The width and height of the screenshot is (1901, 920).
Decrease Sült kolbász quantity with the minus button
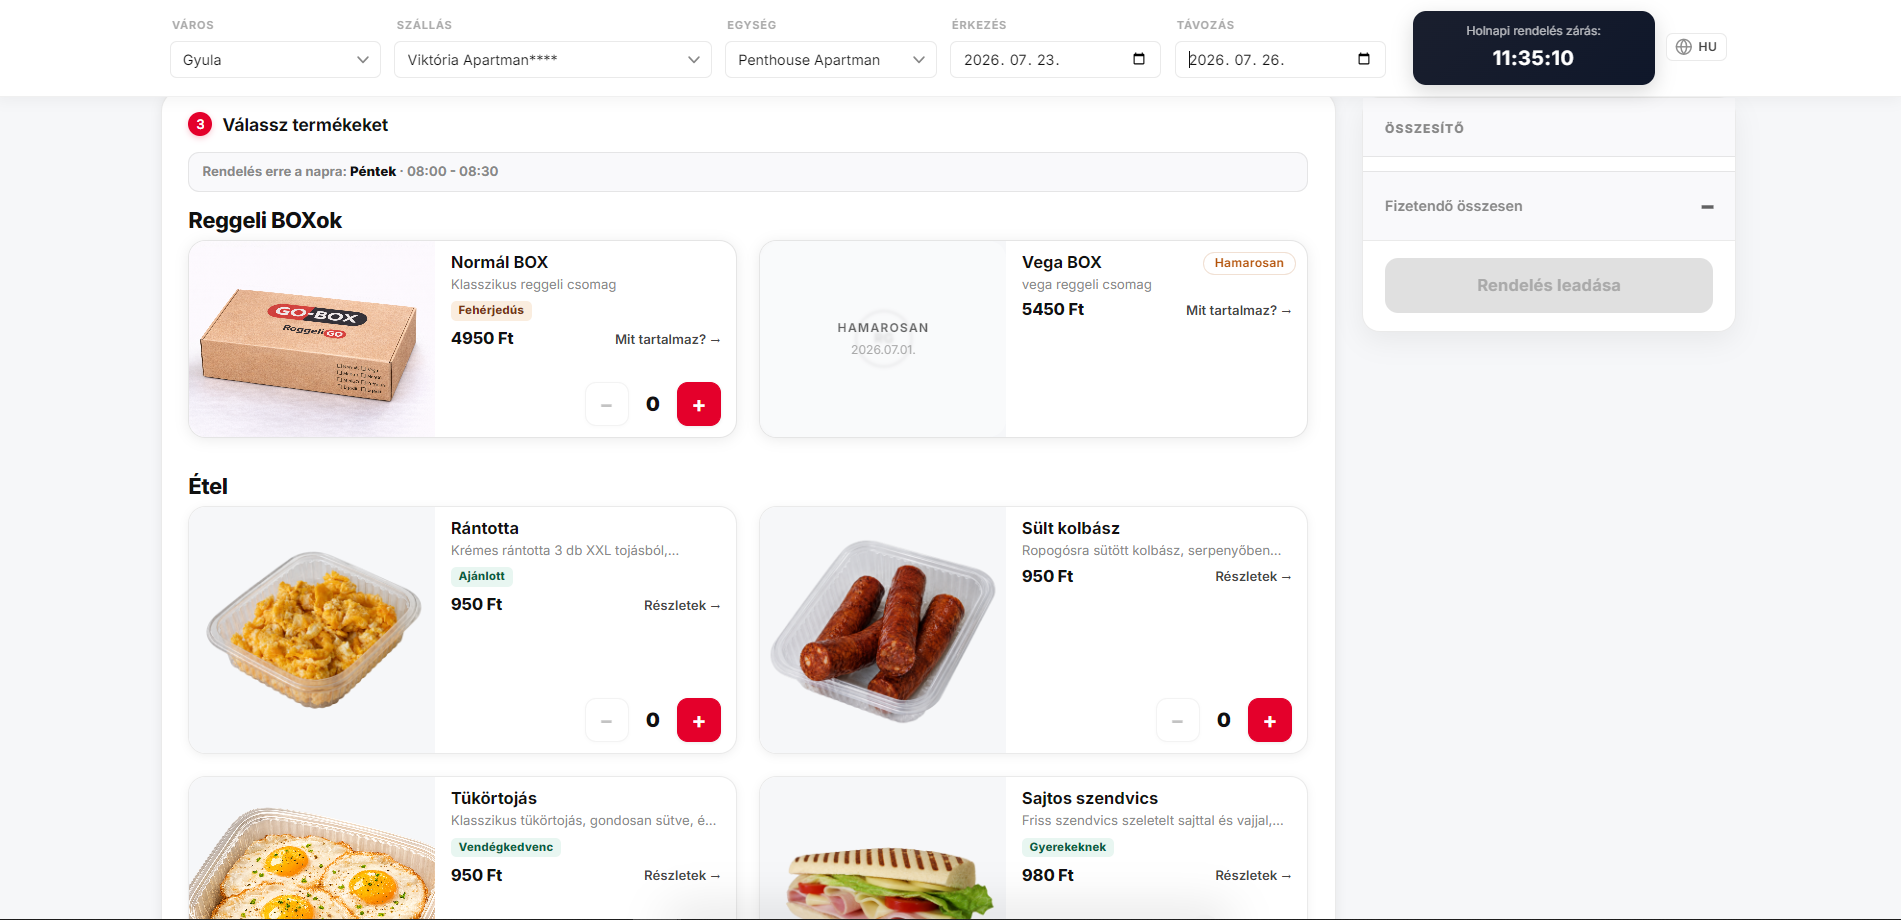tap(1178, 720)
